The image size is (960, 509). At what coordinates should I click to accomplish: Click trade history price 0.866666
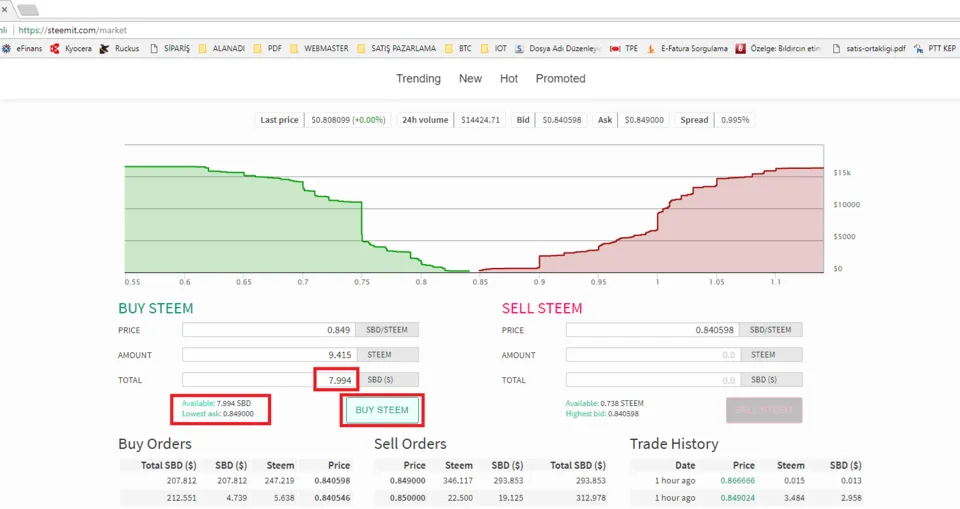click(x=737, y=481)
